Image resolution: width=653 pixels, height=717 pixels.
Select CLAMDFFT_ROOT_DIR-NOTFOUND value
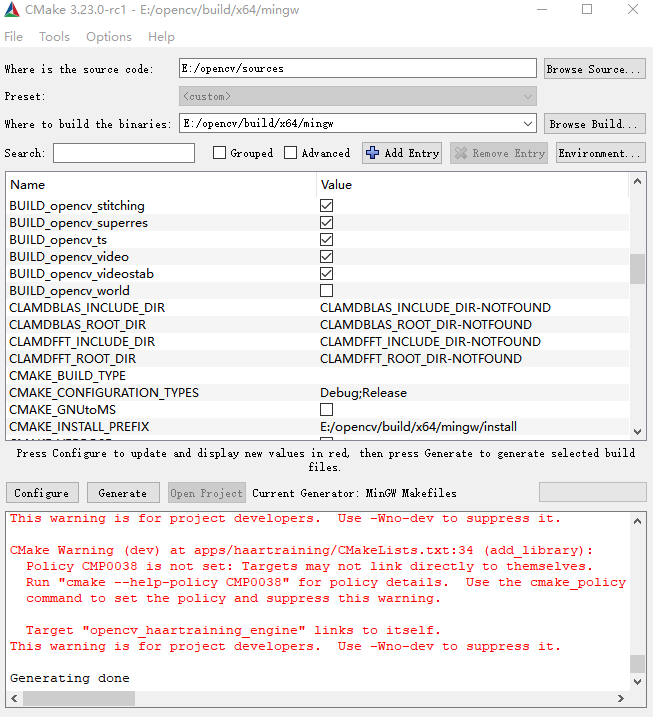coord(421,358)
